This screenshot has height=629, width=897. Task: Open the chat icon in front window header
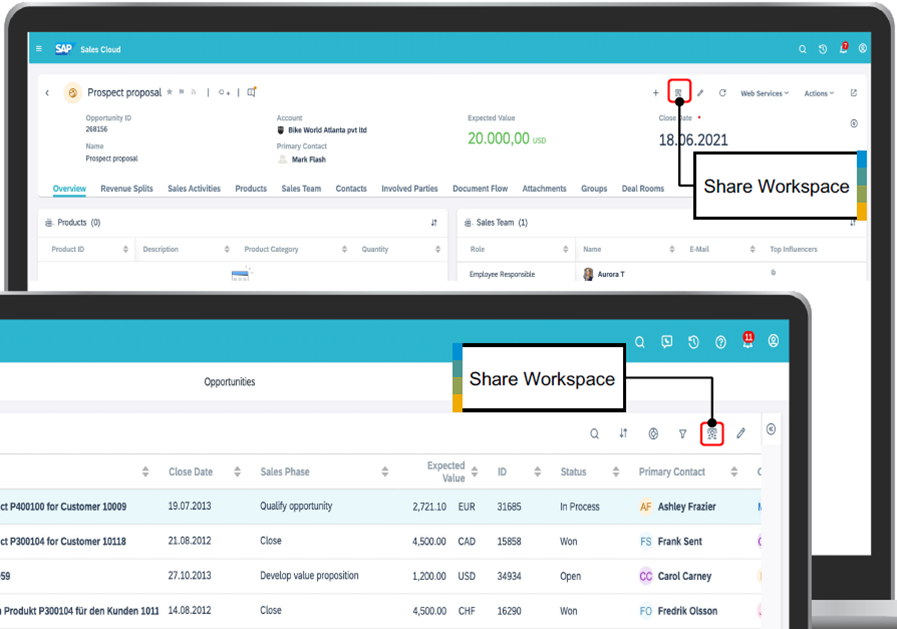click(666, 342)
